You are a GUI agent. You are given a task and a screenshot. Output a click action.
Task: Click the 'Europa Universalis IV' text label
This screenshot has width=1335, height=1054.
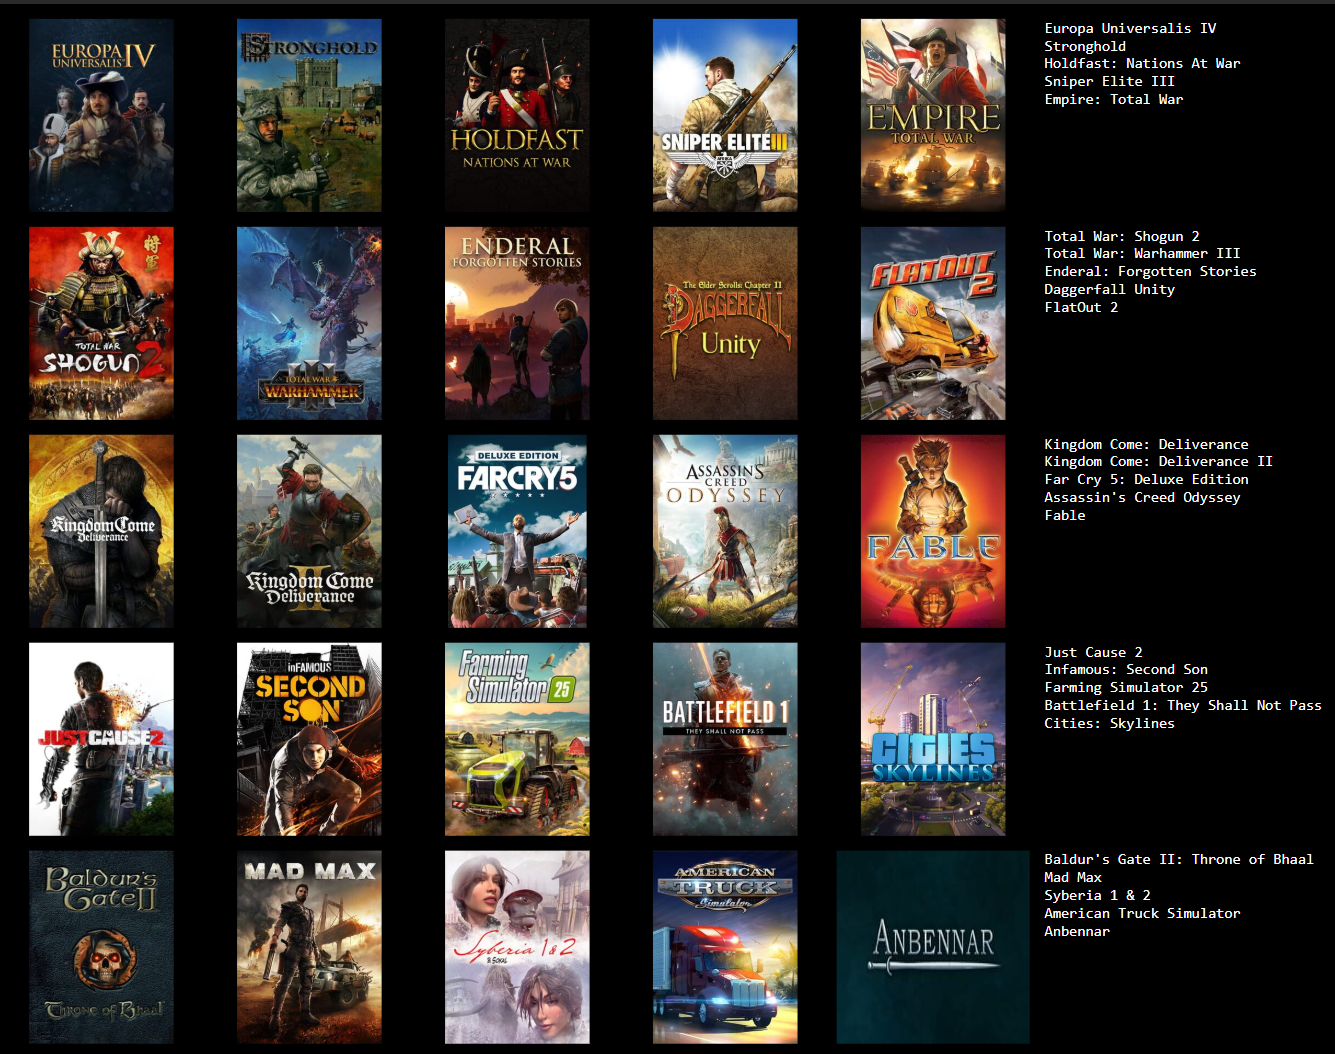[x=1130, y=28]
